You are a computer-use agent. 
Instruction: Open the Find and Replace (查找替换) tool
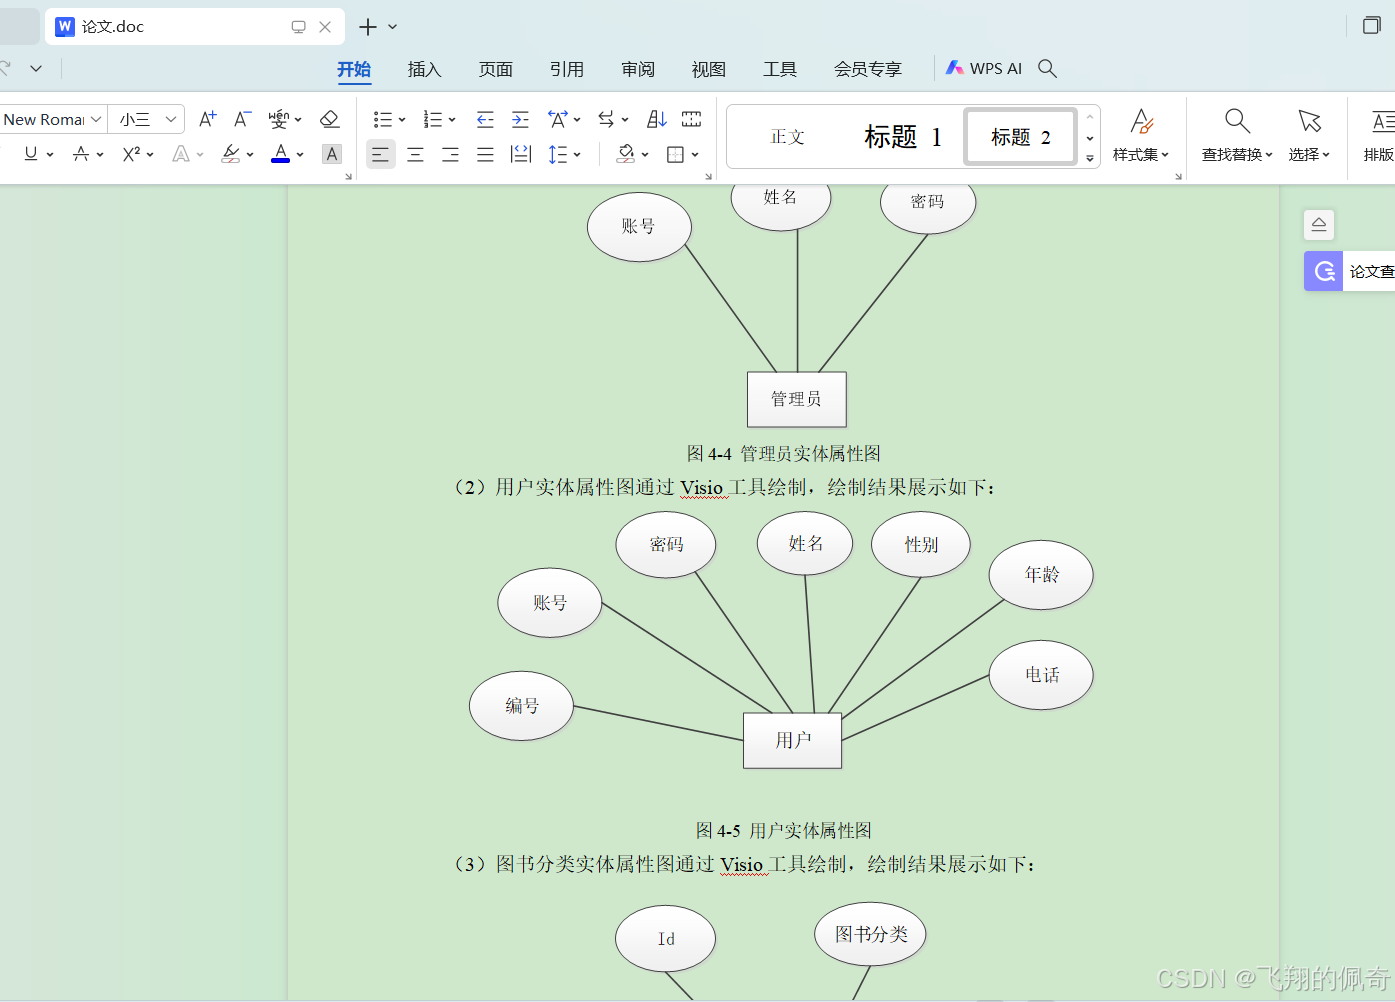1237,135
